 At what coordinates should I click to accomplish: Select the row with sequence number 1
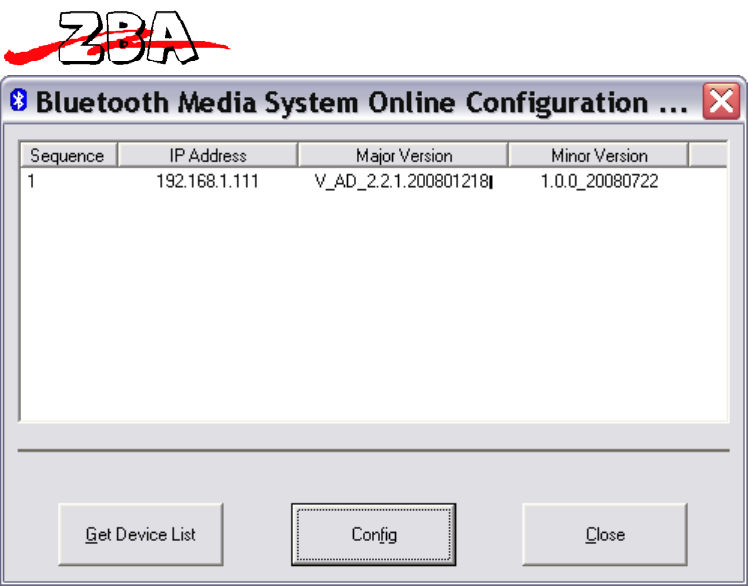[374, 181]
